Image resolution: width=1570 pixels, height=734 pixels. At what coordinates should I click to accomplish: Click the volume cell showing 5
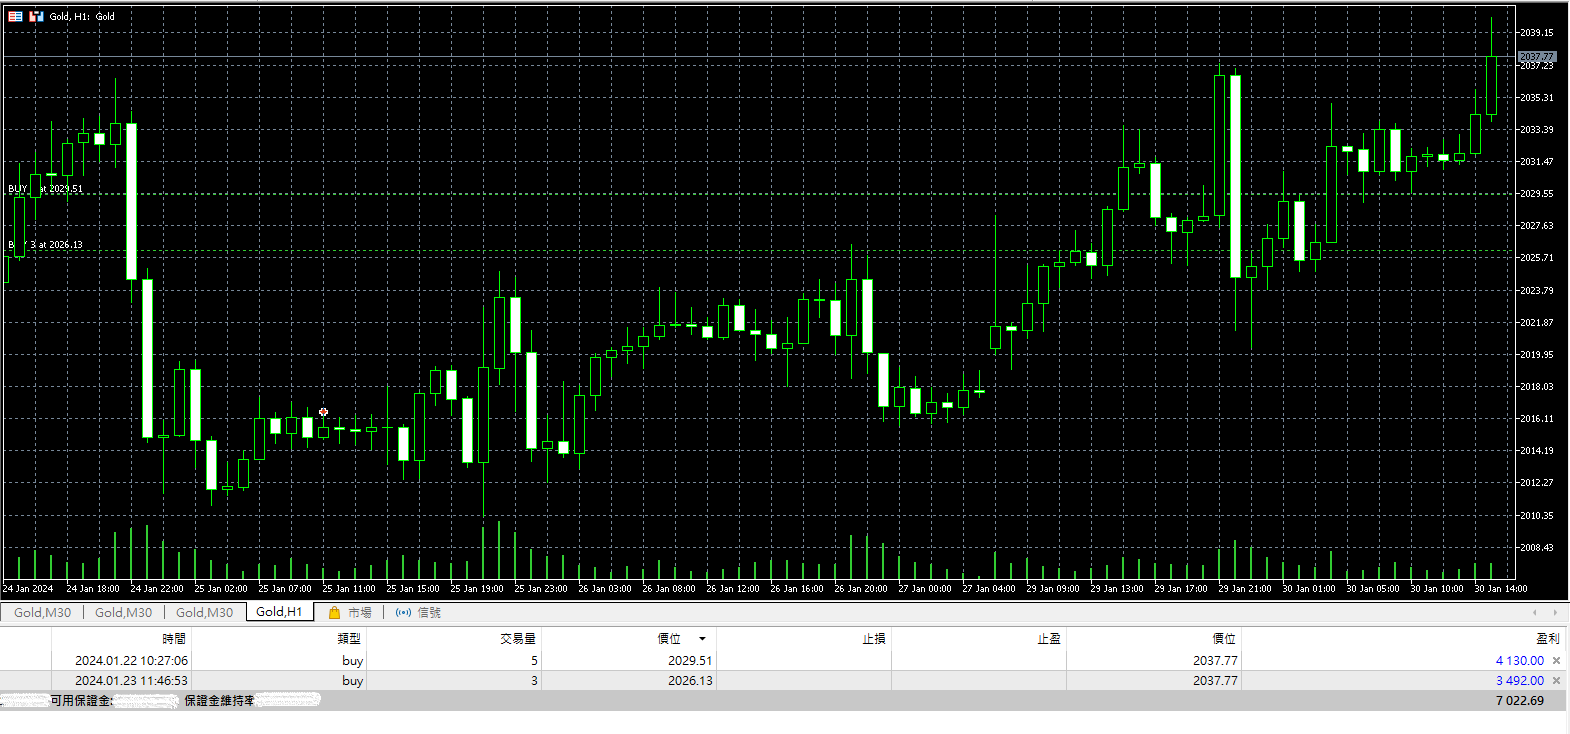(x=534, y=661)
